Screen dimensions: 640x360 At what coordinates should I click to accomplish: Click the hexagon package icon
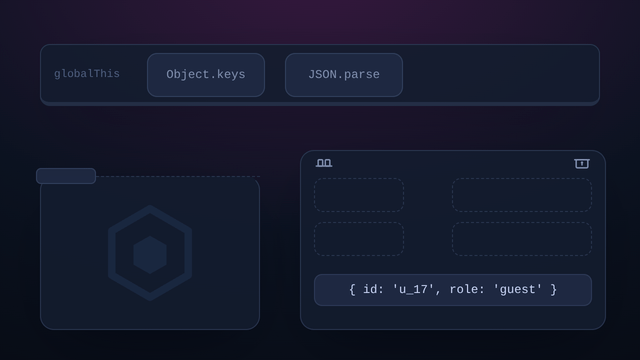(150, 253)
